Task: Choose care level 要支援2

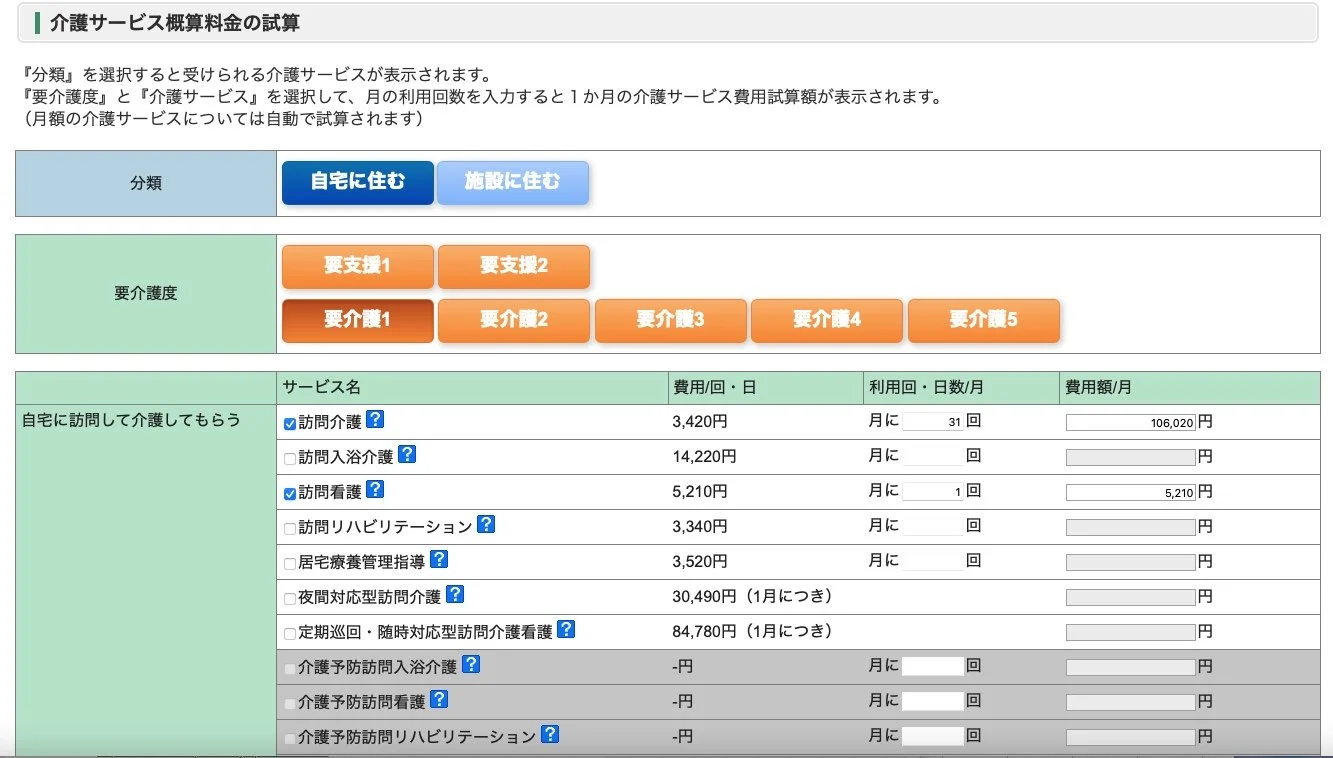Action: [x=514, y=267]
